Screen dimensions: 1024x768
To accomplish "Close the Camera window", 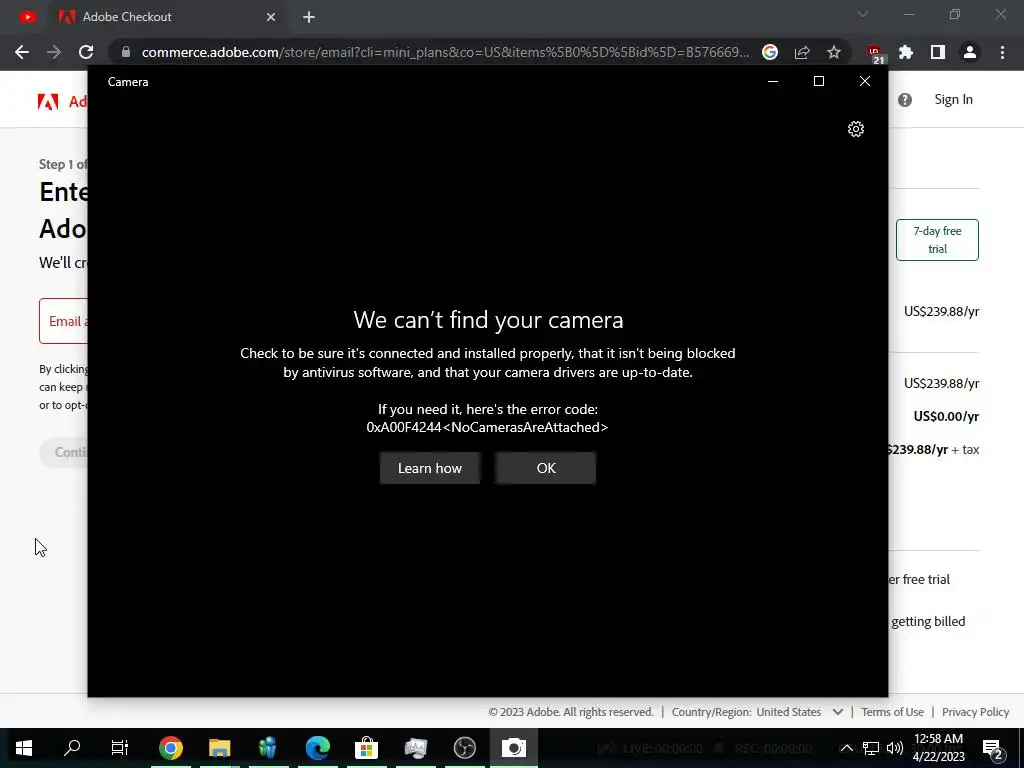I will (x=865, y=81).
